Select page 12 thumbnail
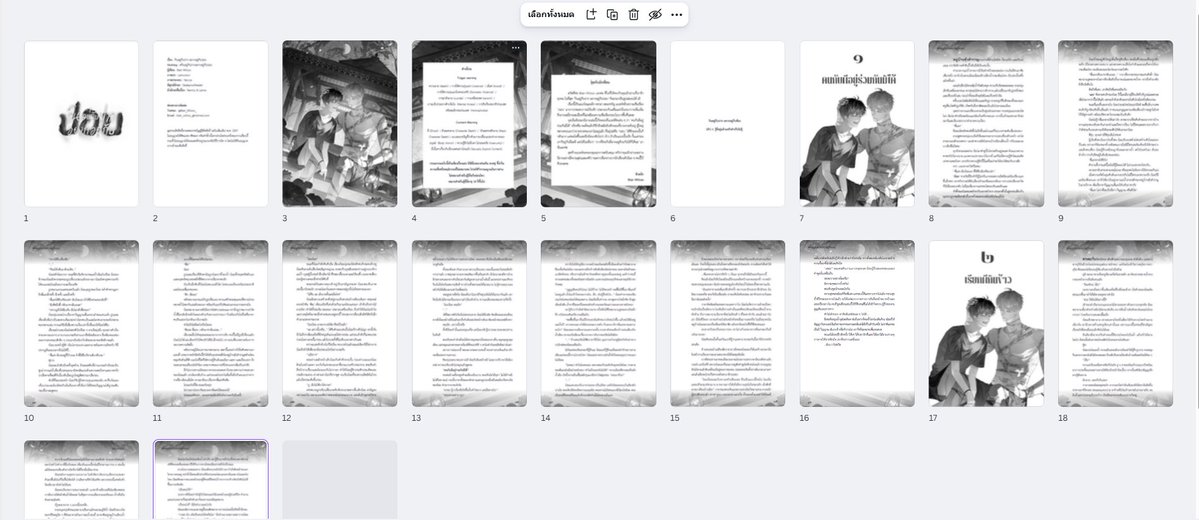Screen dimensions: 1199x520 [340, 323]
